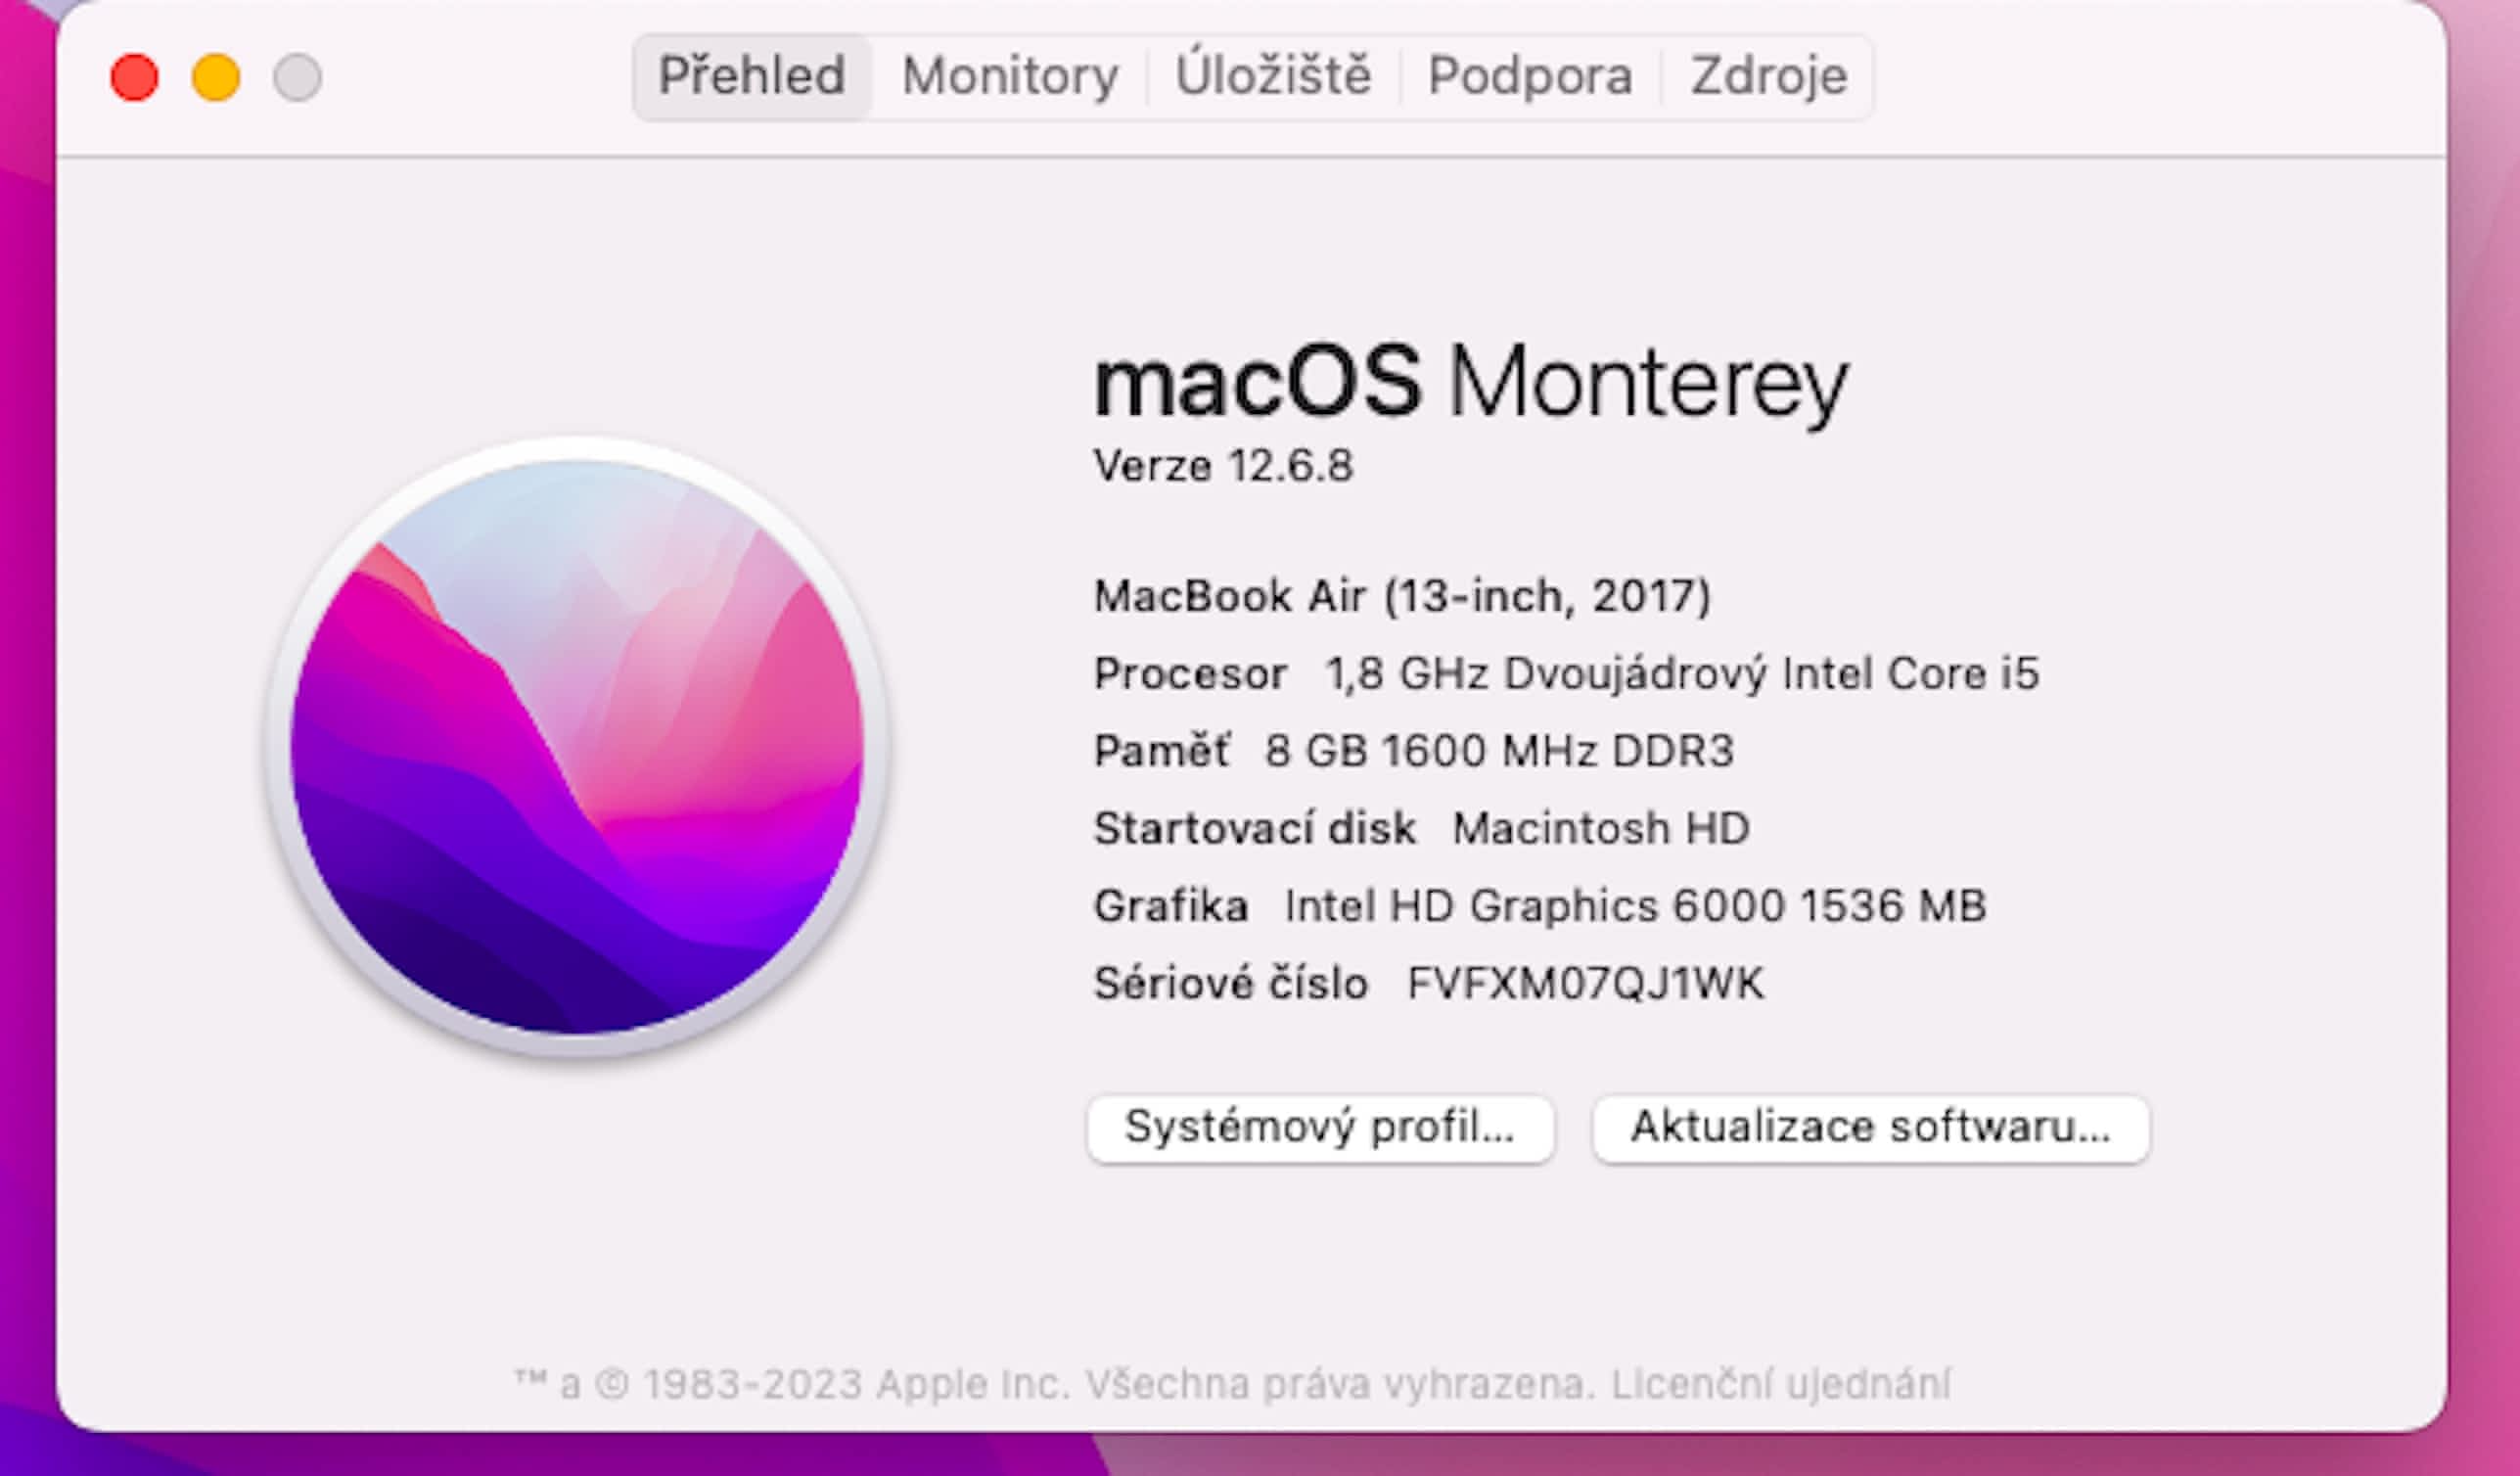Click the macOS Monterey round logo
Image resolution: width=2520 pixels, height=1476 pixels.
(577, 748)
